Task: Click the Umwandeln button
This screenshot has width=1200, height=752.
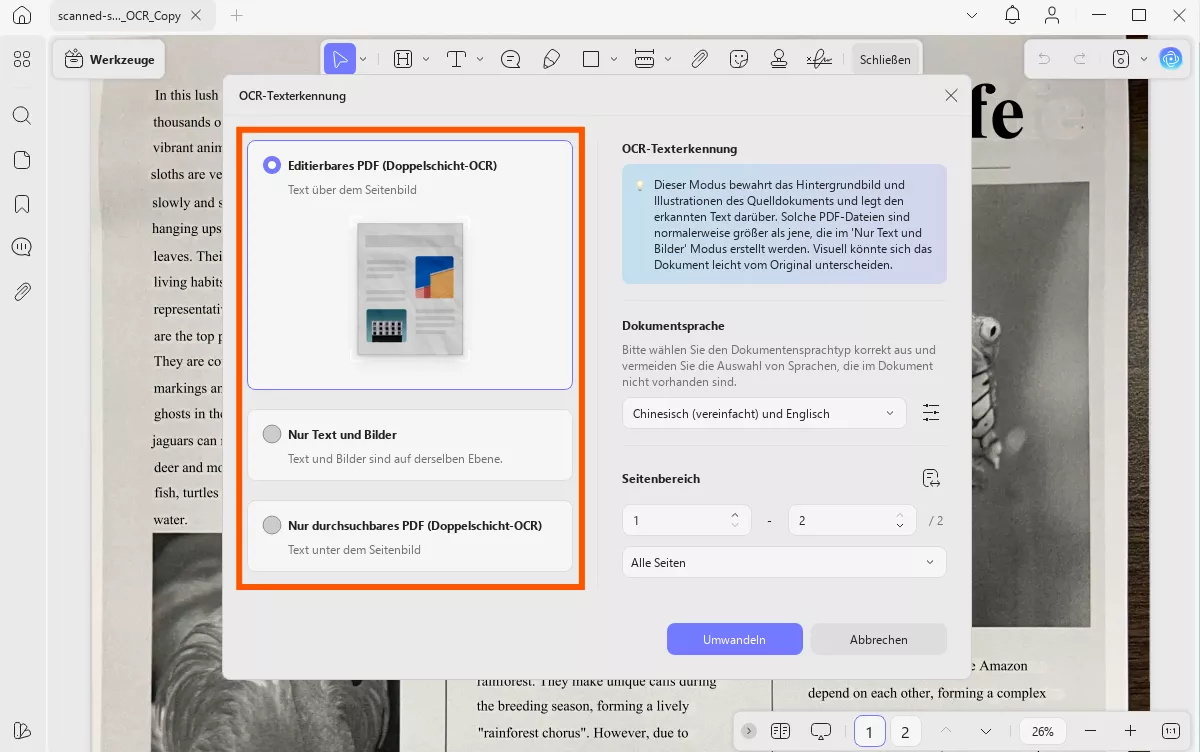Action: [734, 639]
